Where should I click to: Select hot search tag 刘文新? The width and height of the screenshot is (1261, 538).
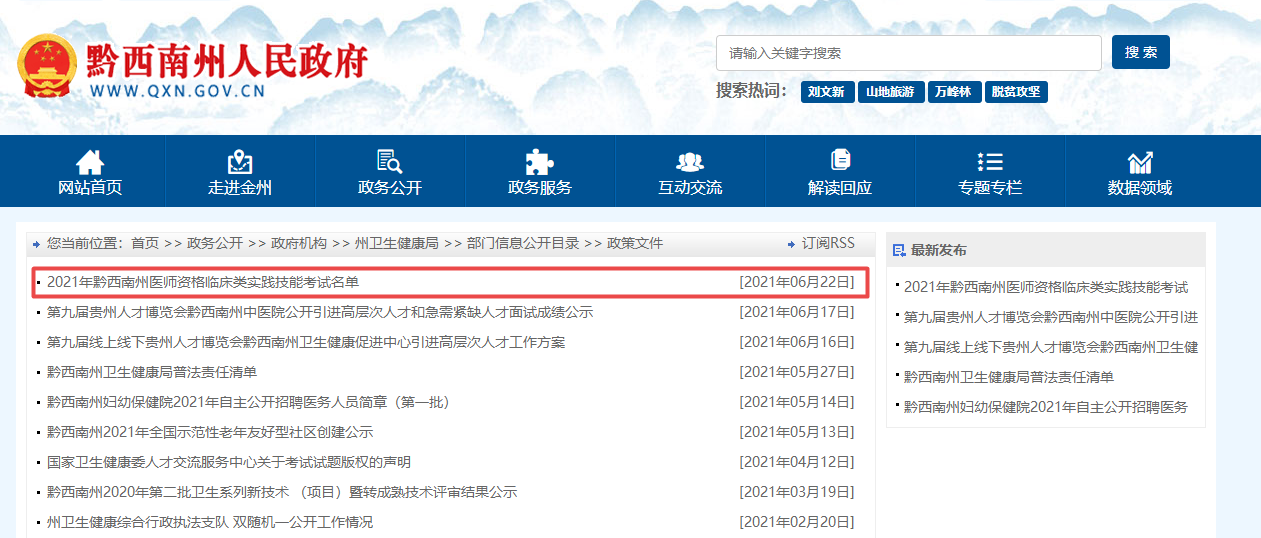point(827,92)
